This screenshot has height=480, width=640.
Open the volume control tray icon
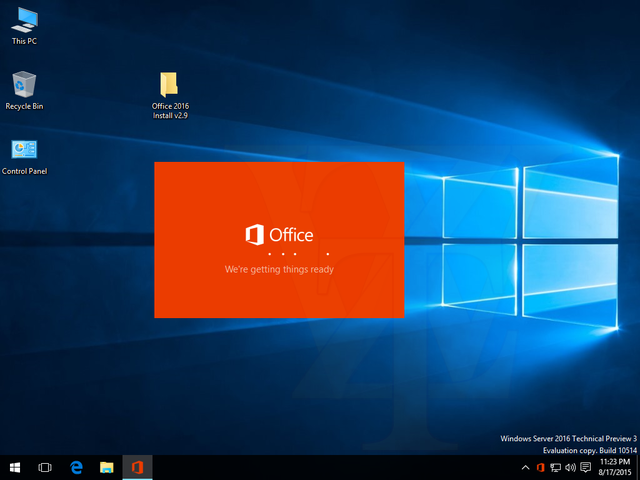[570, 468]
